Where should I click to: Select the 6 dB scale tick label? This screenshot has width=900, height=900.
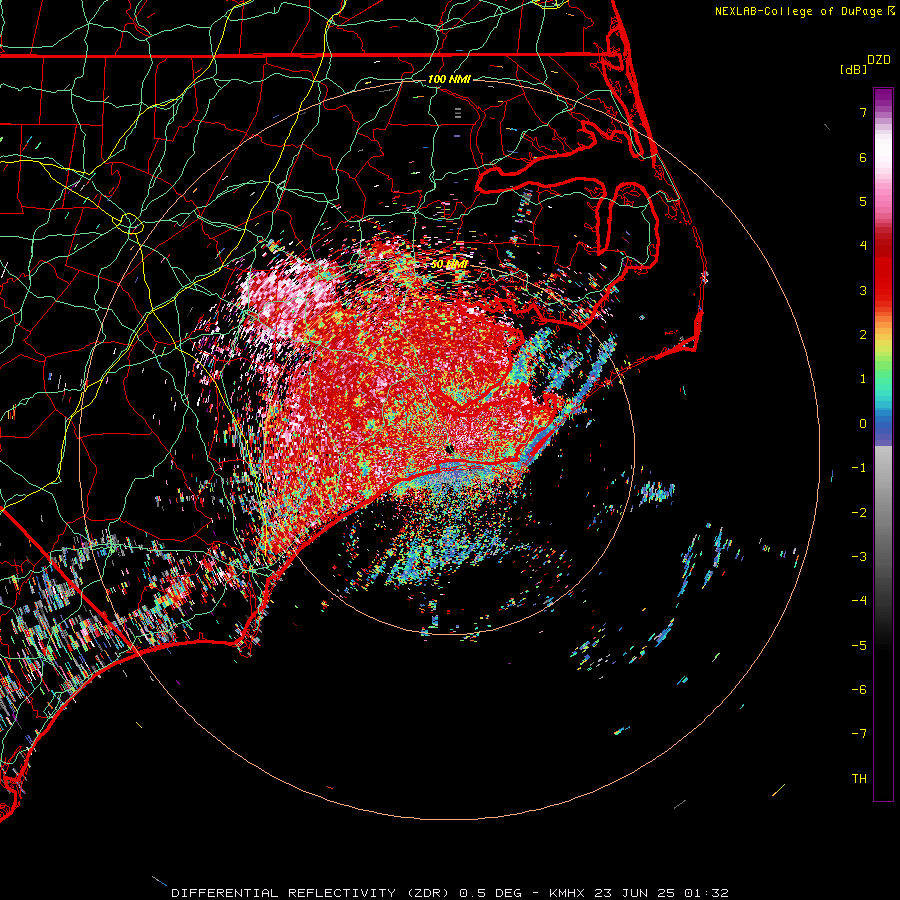click(x=863, y=157)
